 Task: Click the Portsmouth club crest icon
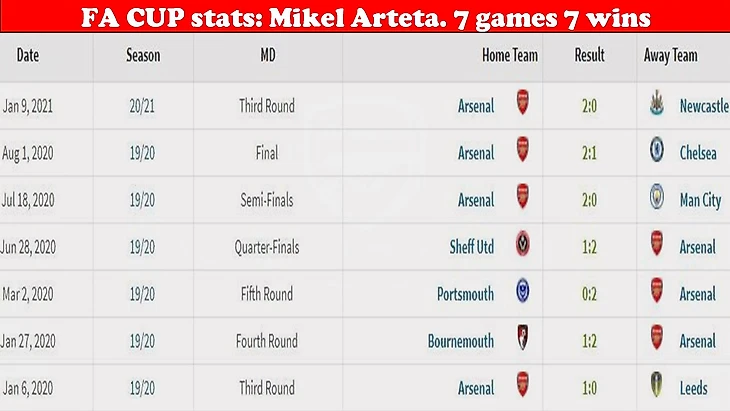click(523, 291)
